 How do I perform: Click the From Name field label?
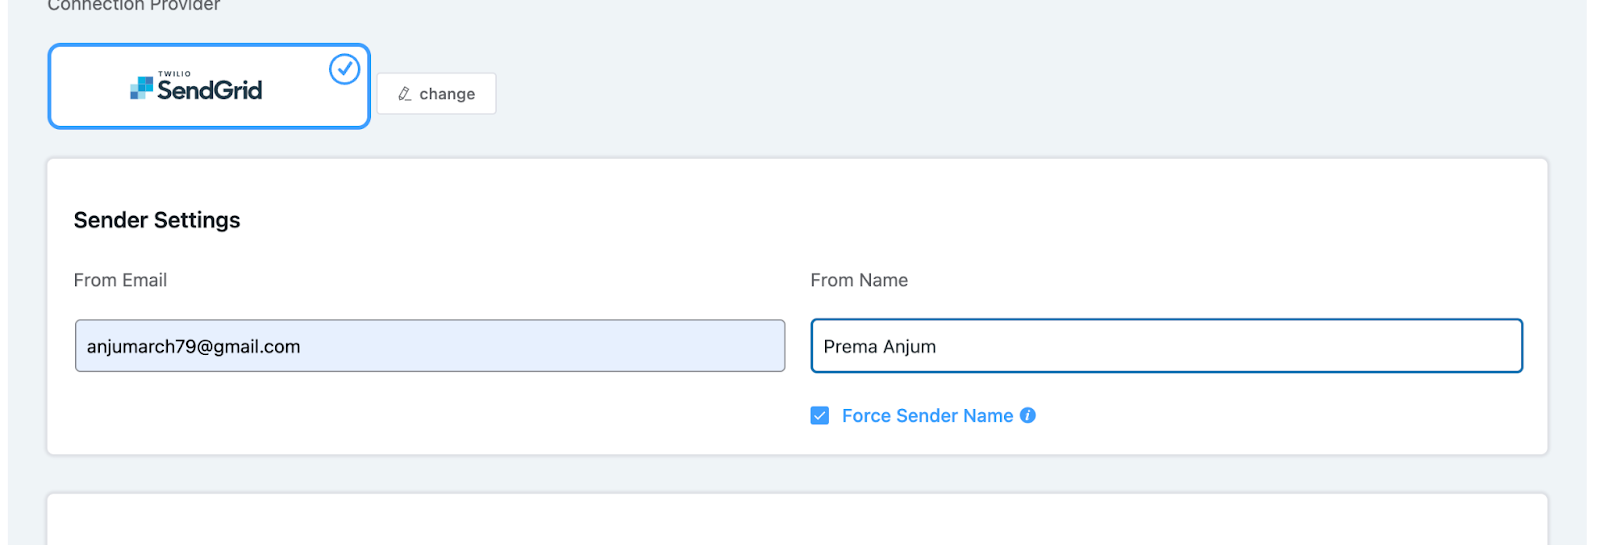[x=859, y=280]
